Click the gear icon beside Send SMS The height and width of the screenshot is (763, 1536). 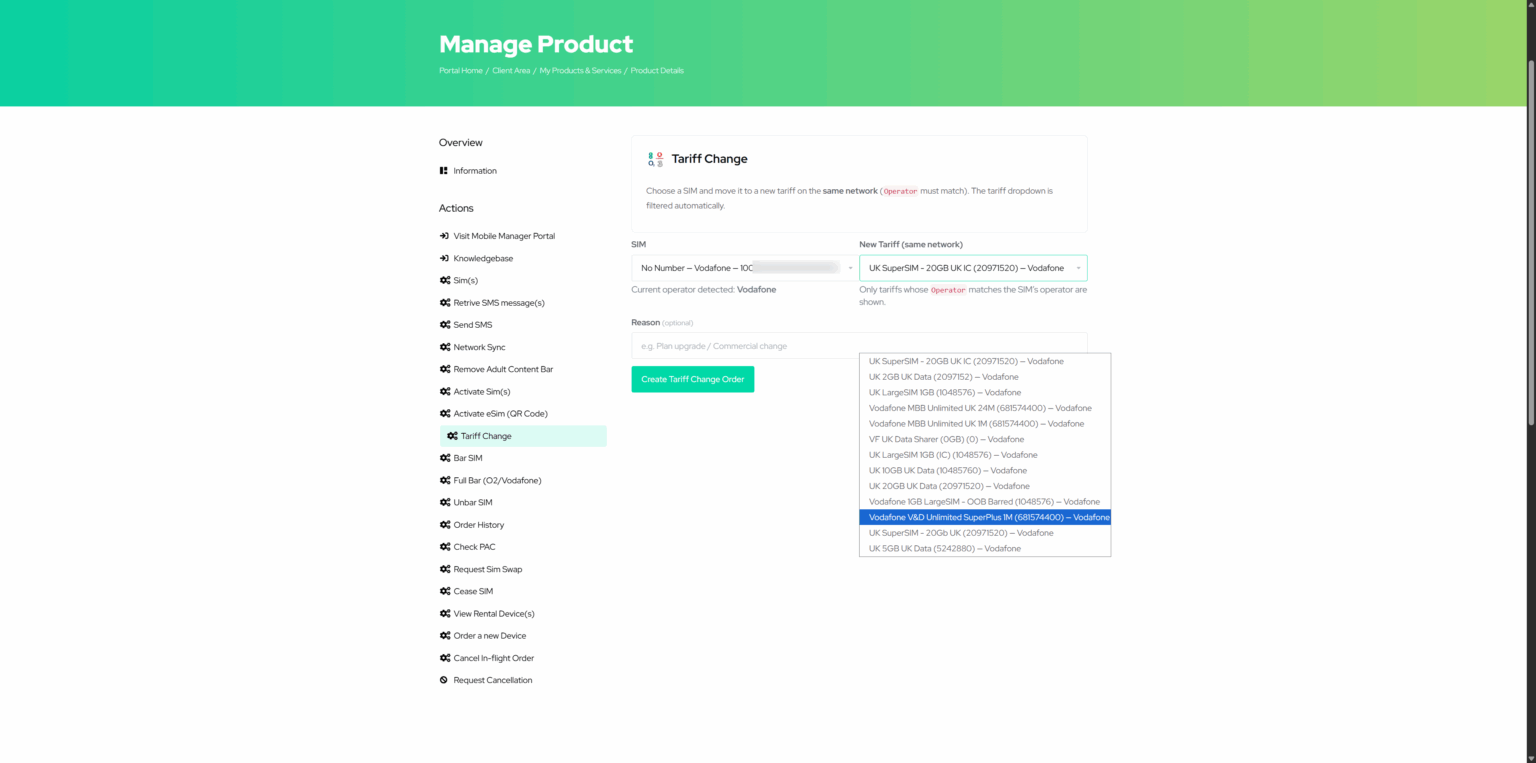point(444,324)
